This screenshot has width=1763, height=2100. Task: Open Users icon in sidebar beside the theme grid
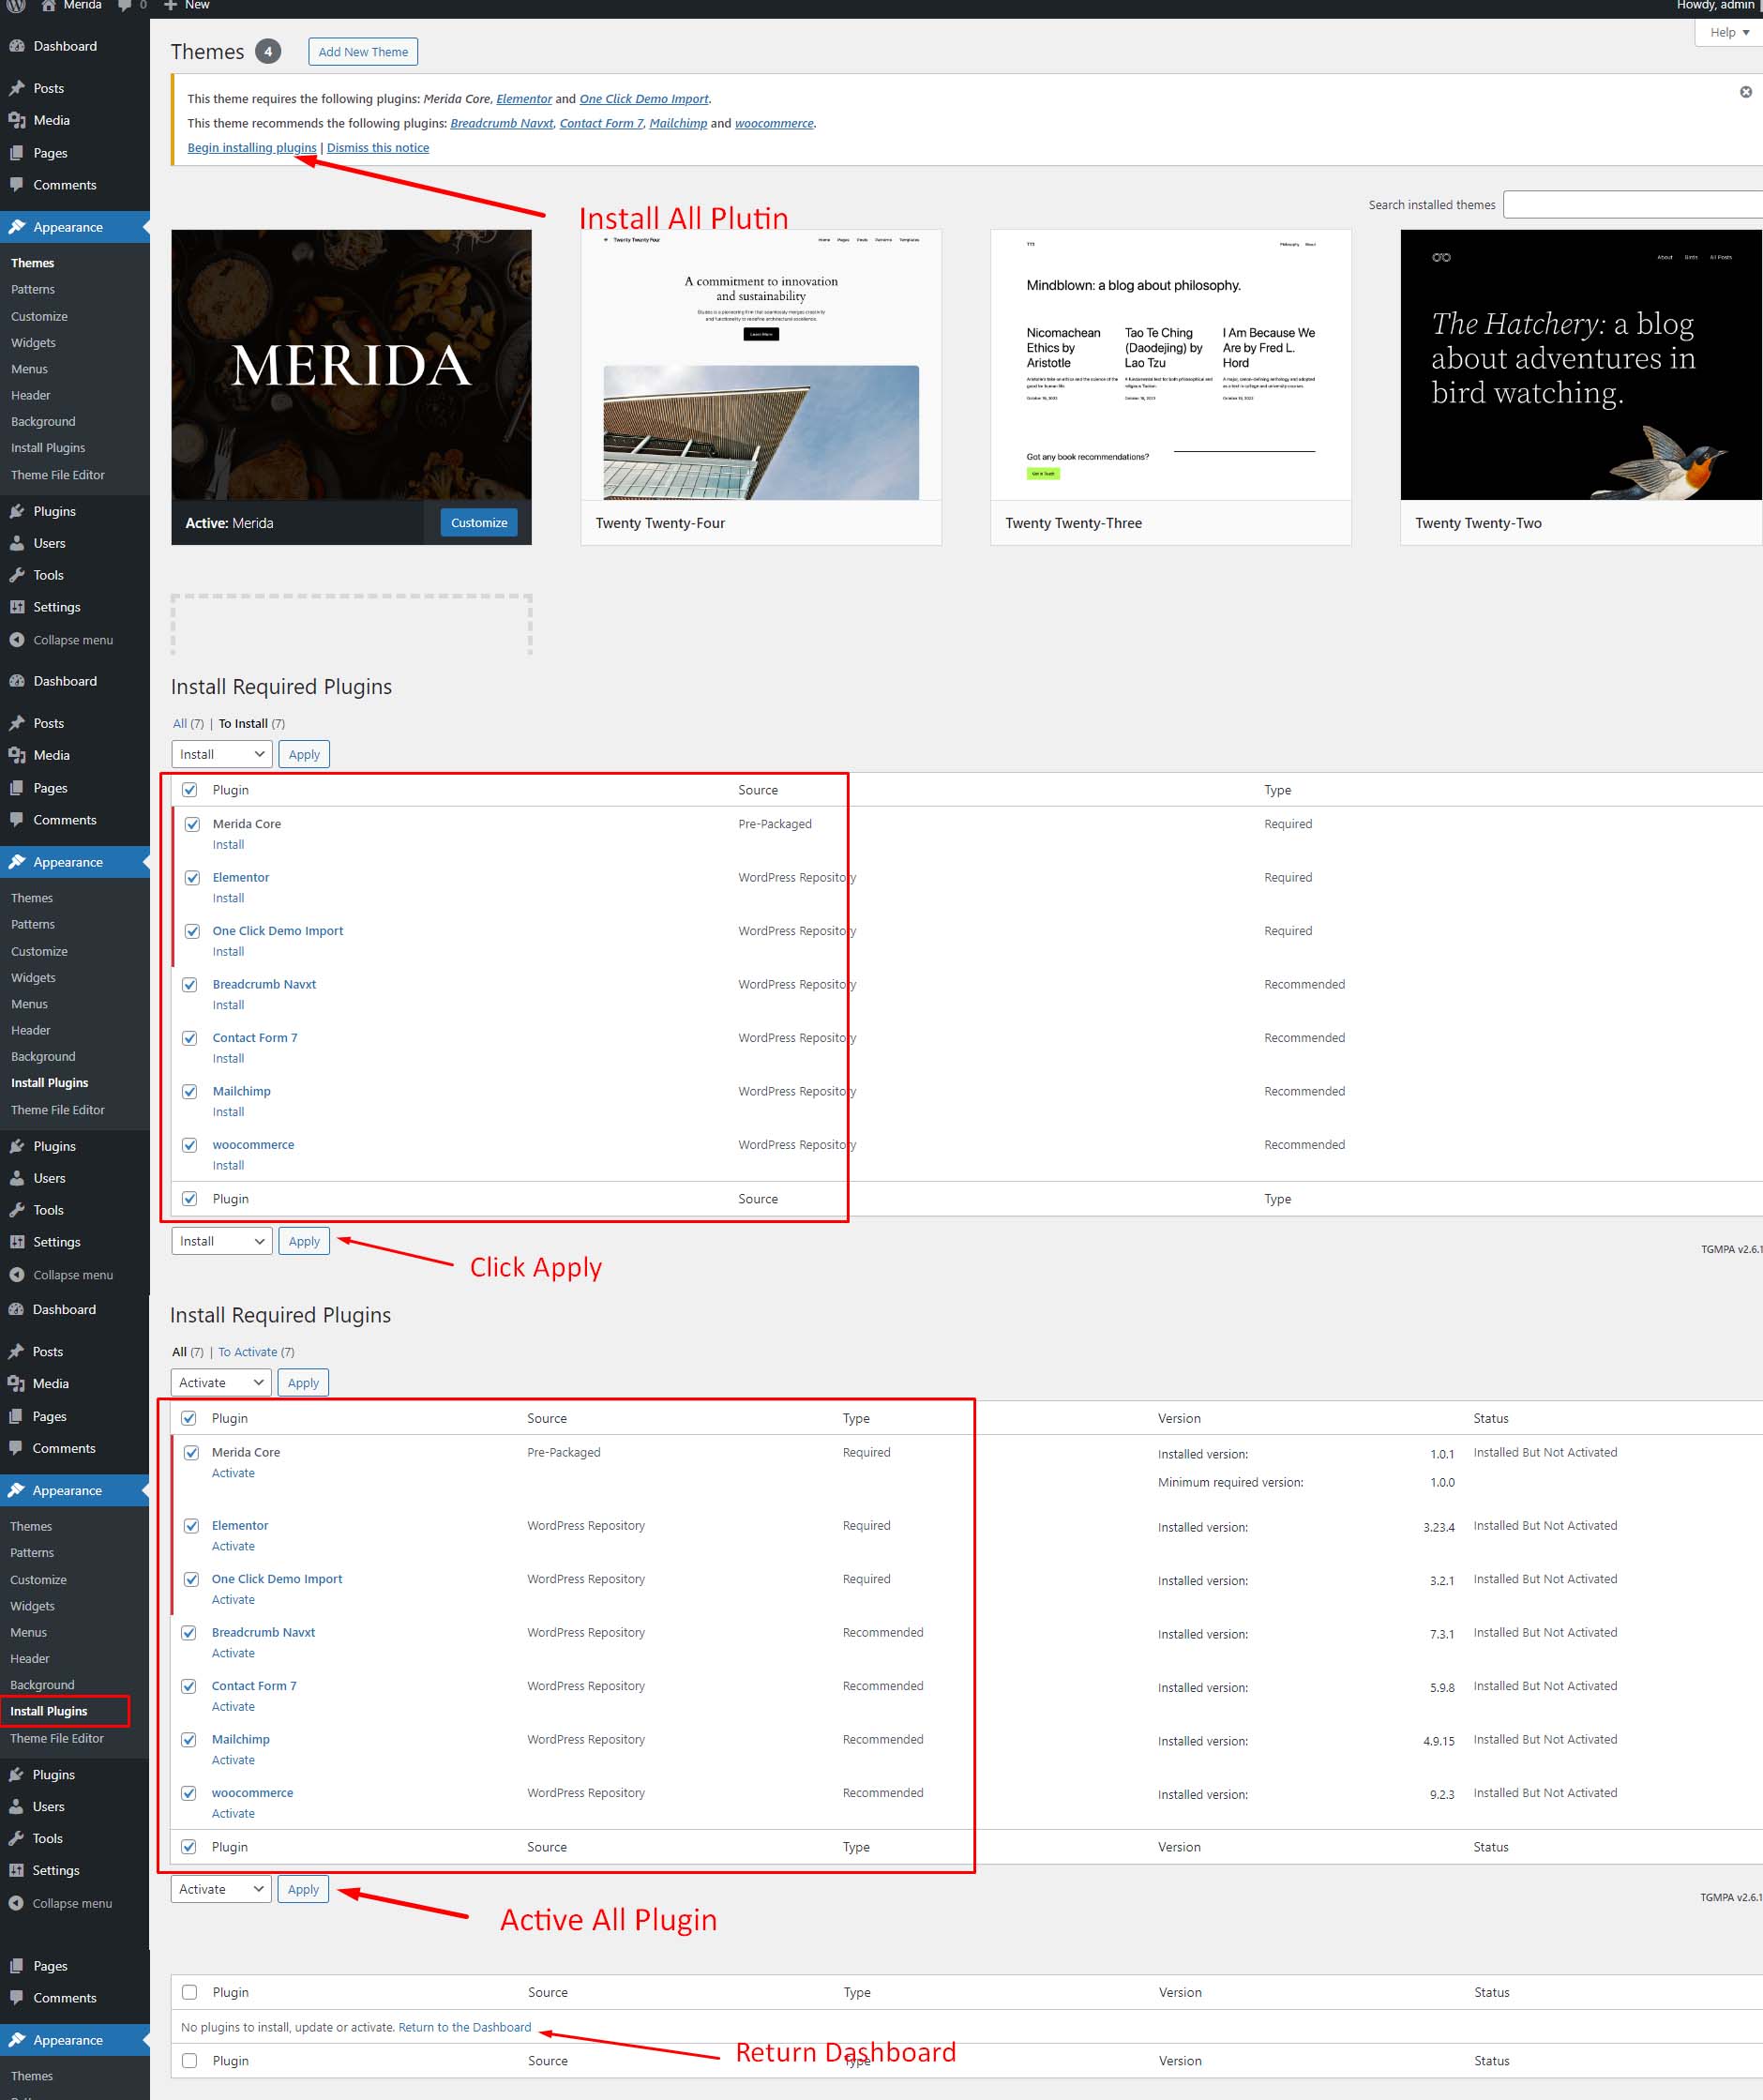tap(17, 543)
